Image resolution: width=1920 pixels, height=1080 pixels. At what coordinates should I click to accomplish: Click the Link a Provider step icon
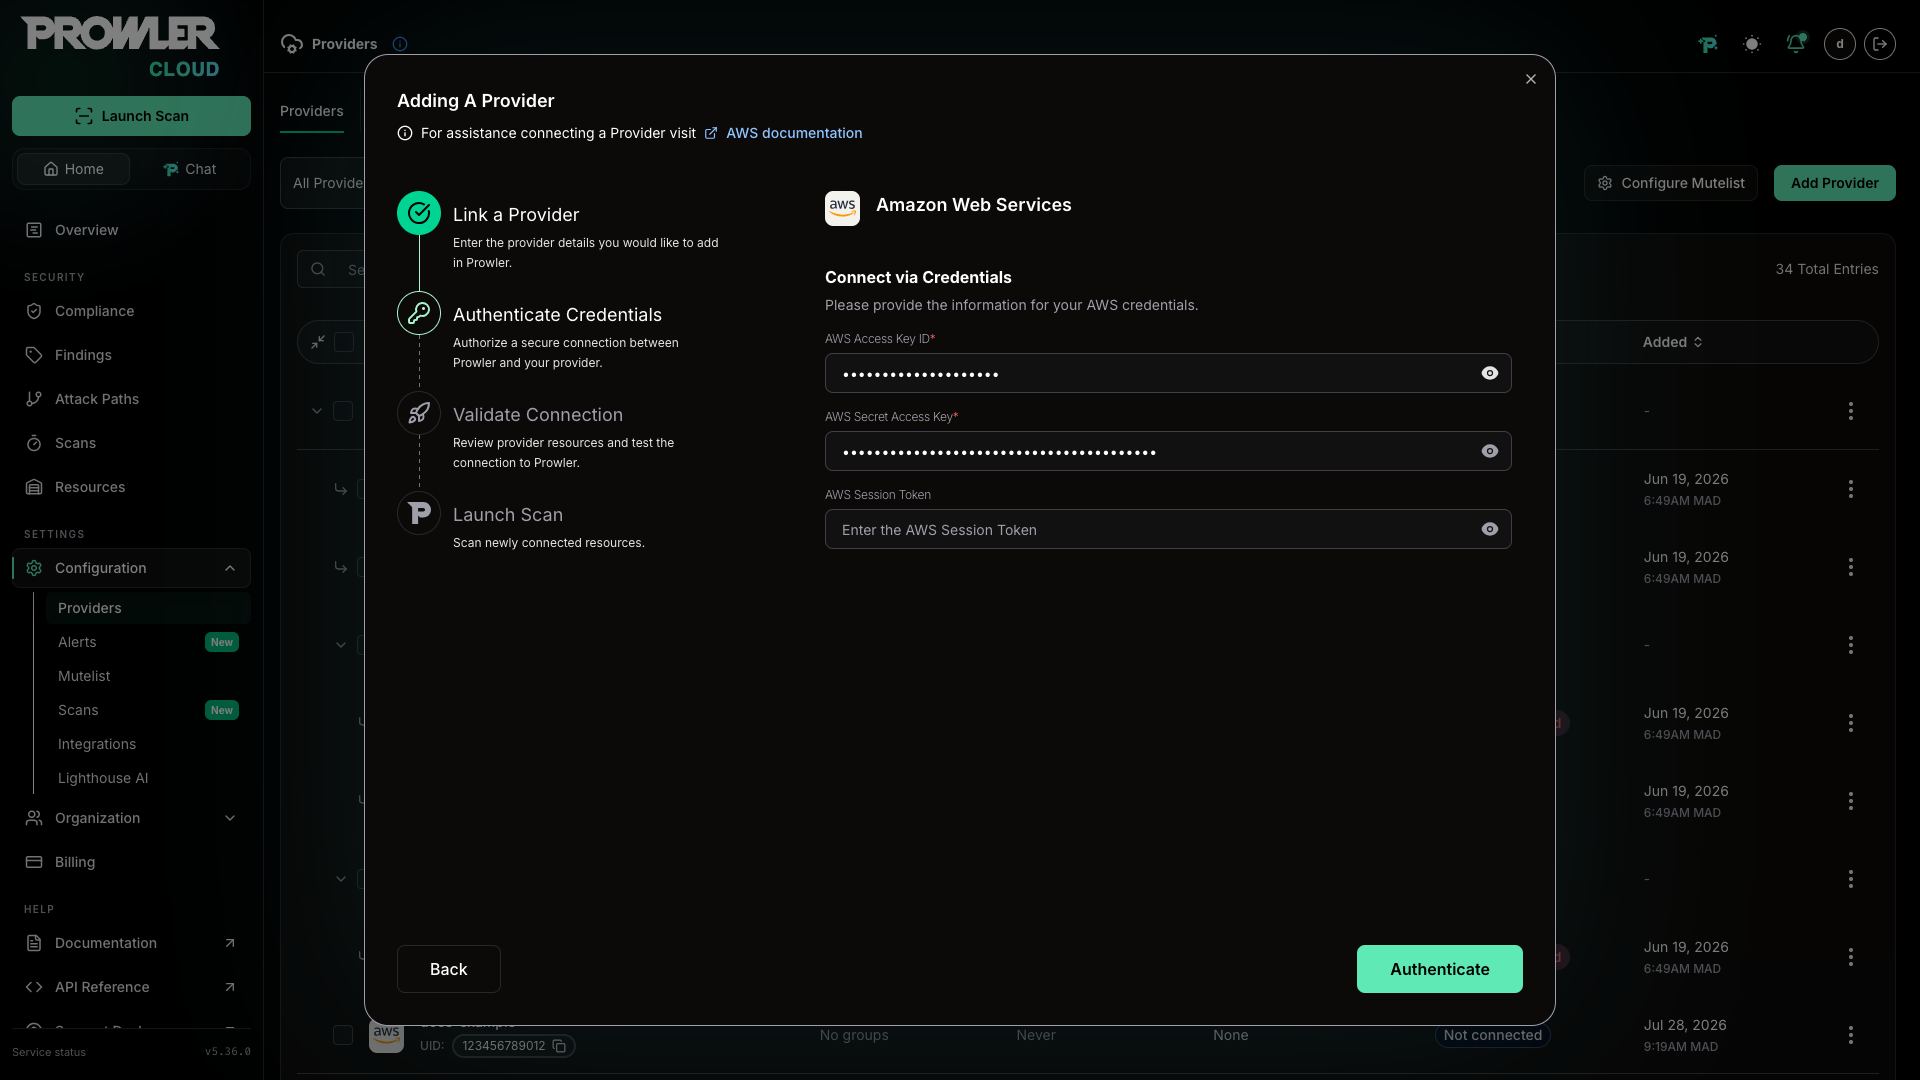419,213
